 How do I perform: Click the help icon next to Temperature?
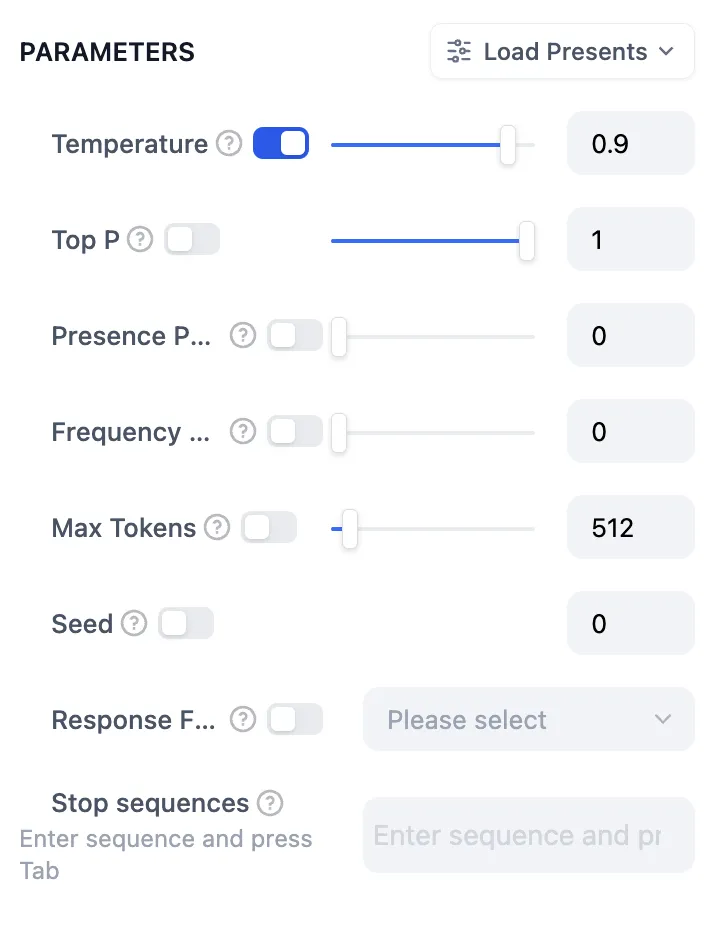230,144
